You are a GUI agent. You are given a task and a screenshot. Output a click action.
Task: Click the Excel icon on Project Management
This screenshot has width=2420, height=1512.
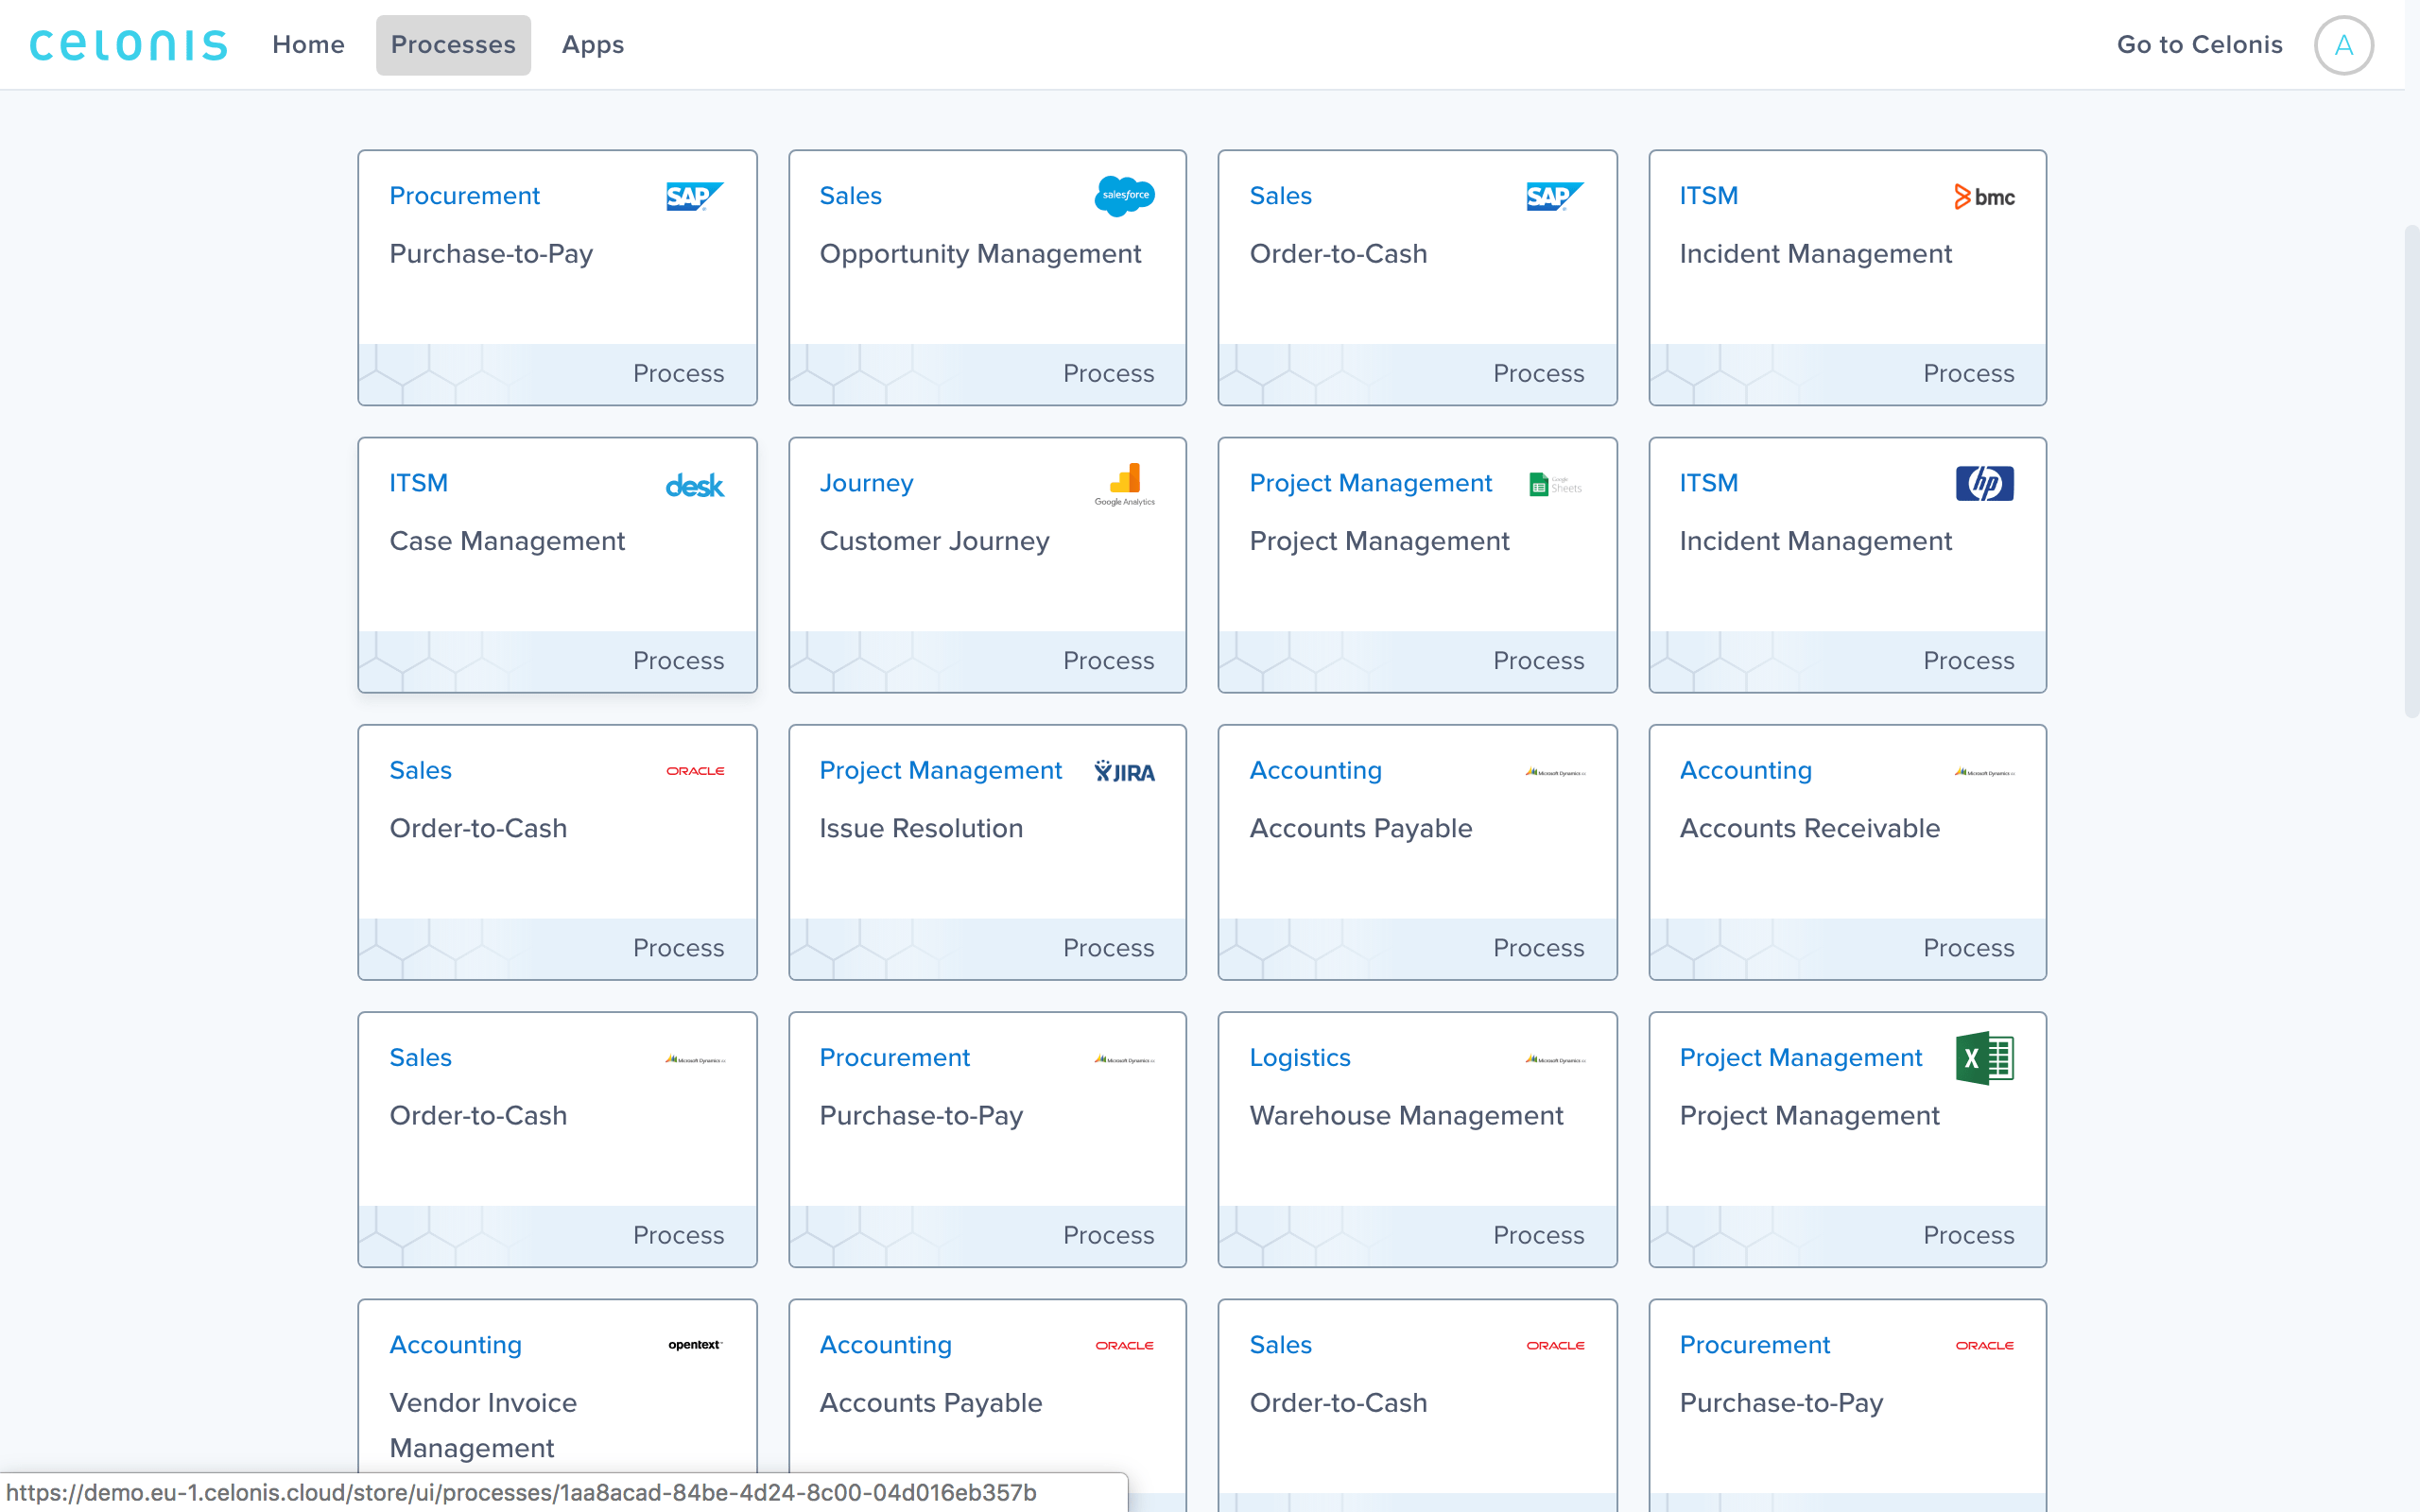coord(1984,1058)
